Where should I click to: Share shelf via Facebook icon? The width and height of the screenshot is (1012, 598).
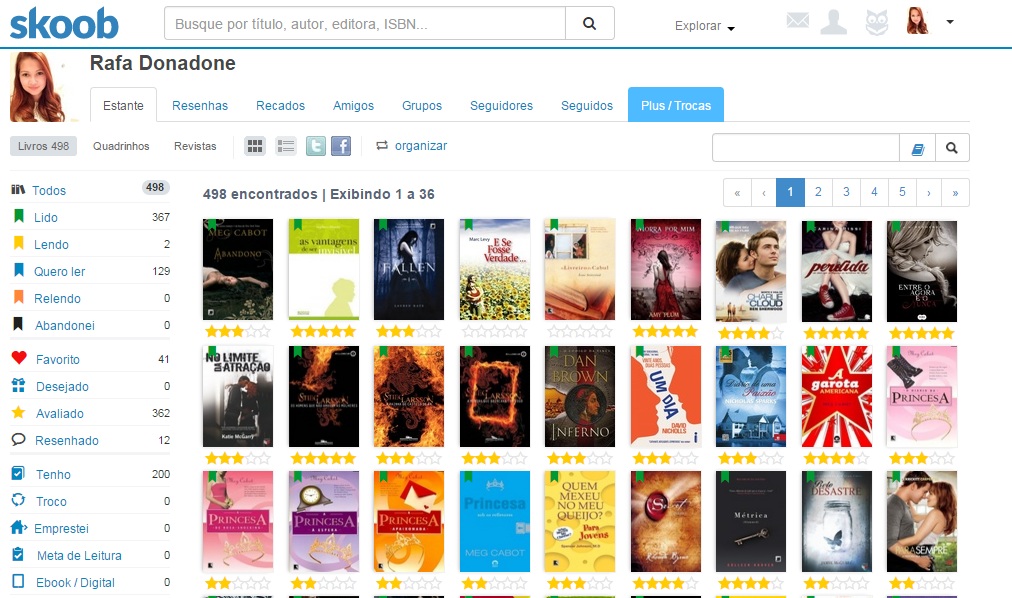click(341, 146)
